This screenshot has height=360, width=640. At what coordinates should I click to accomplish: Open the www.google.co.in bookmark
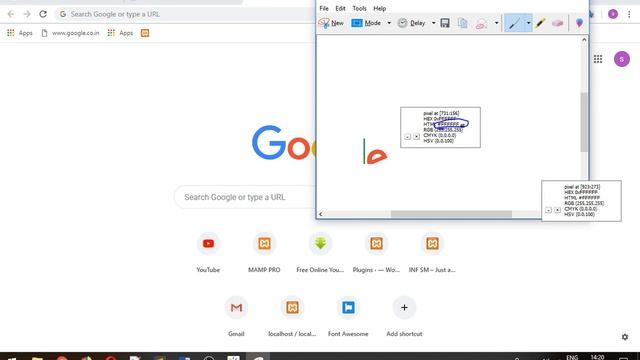tap(70, 33)
